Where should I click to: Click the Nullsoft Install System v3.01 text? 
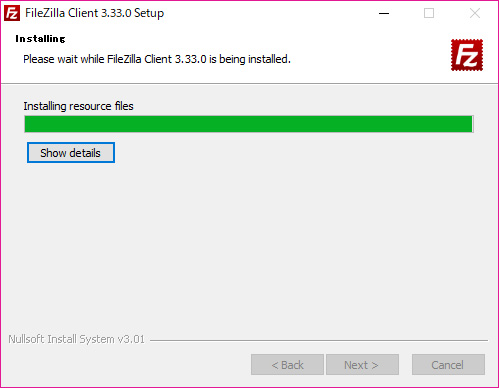coord(76,339)
